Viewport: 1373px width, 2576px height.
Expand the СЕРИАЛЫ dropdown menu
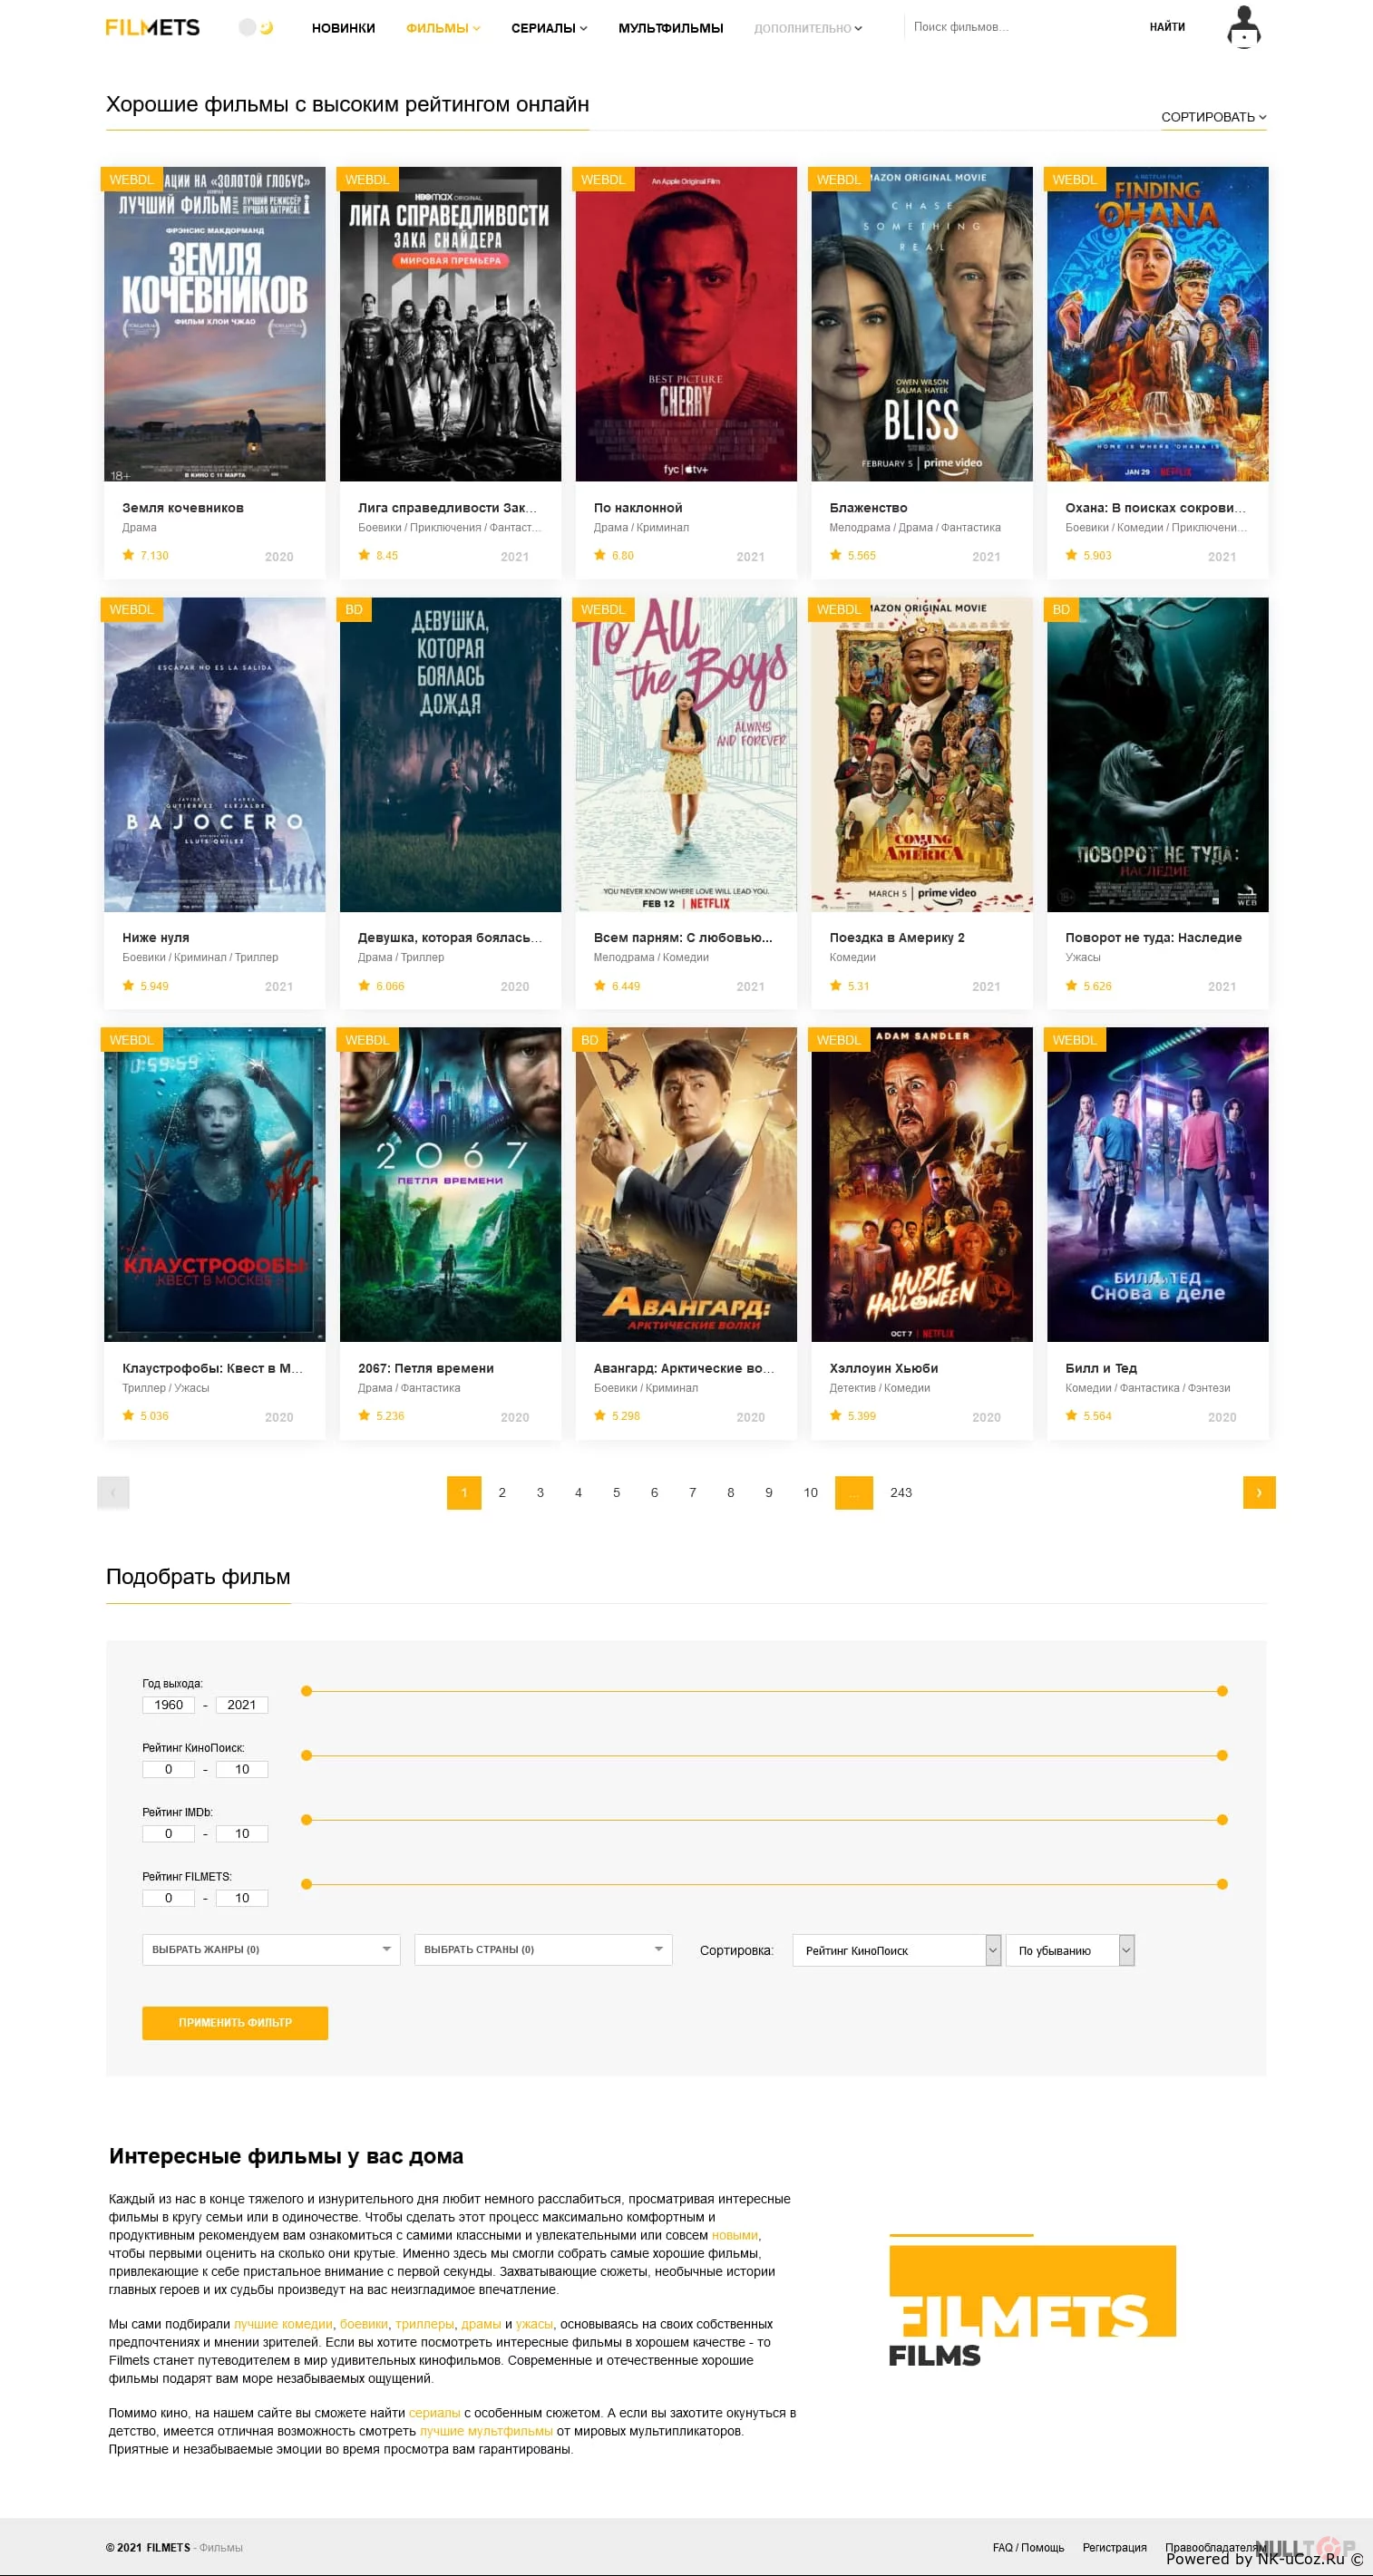tap(549, 28)
